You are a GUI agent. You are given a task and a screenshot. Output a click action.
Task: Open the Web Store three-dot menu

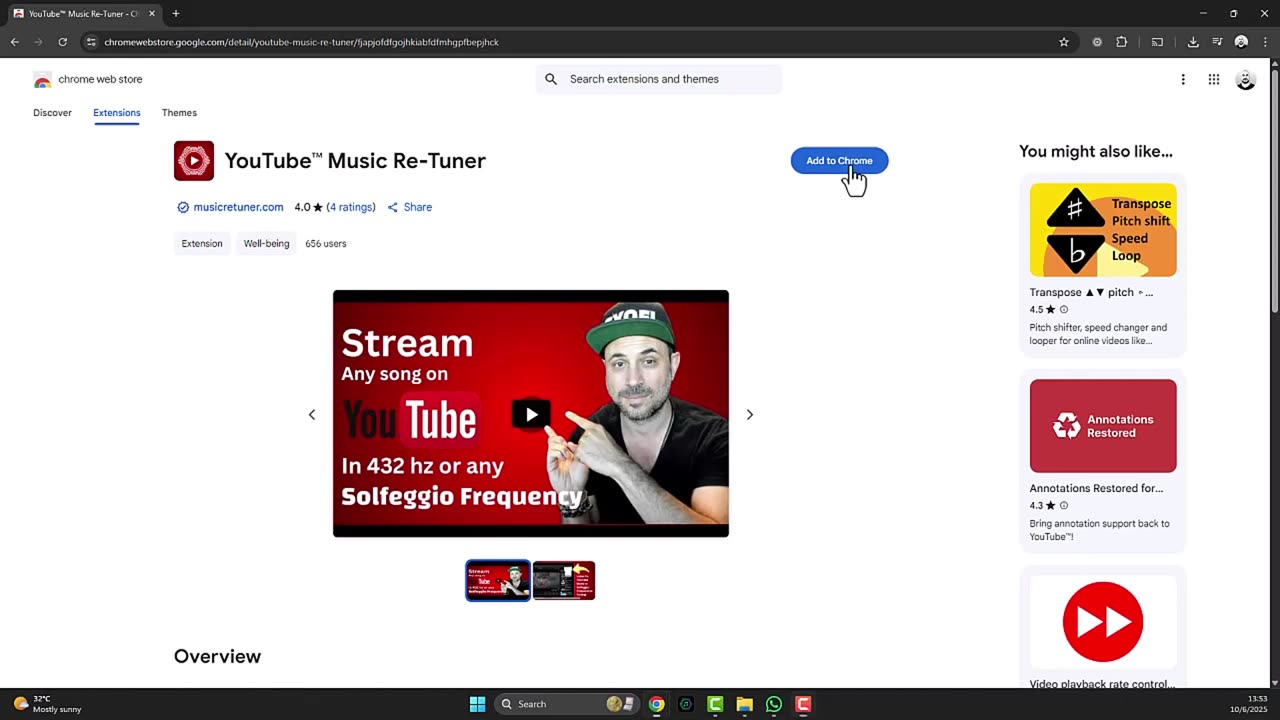pyautogui.click(x=1183, y=80)
